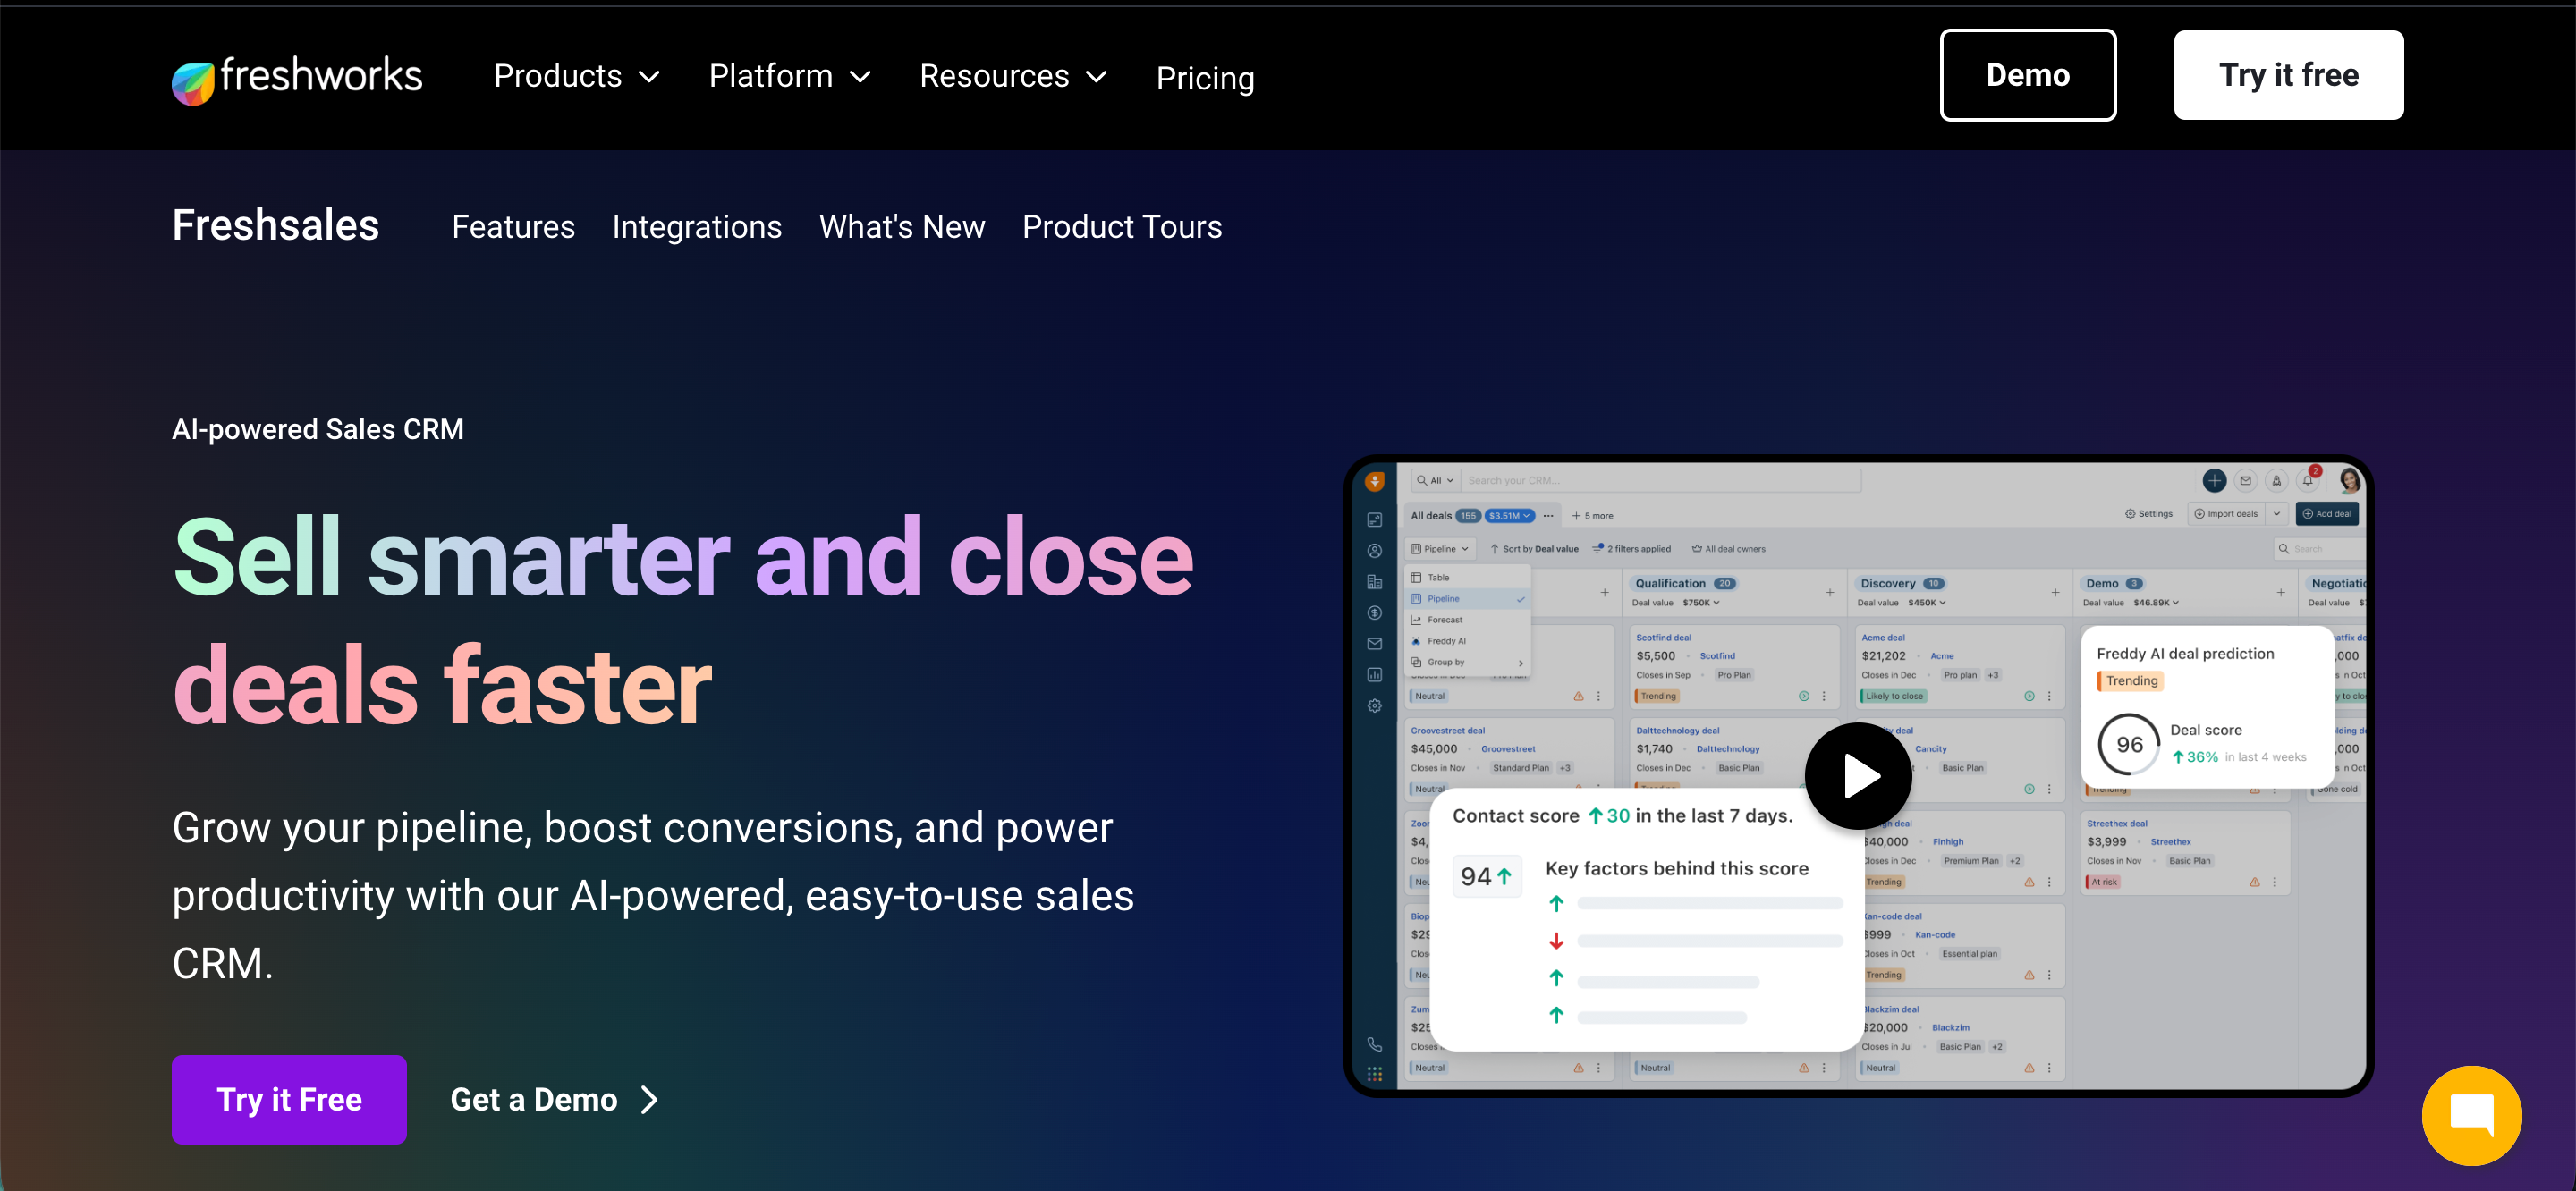Click the warning icon on Streethex deal card
Screen dimensions: 2576x1191
point(2255,882)
